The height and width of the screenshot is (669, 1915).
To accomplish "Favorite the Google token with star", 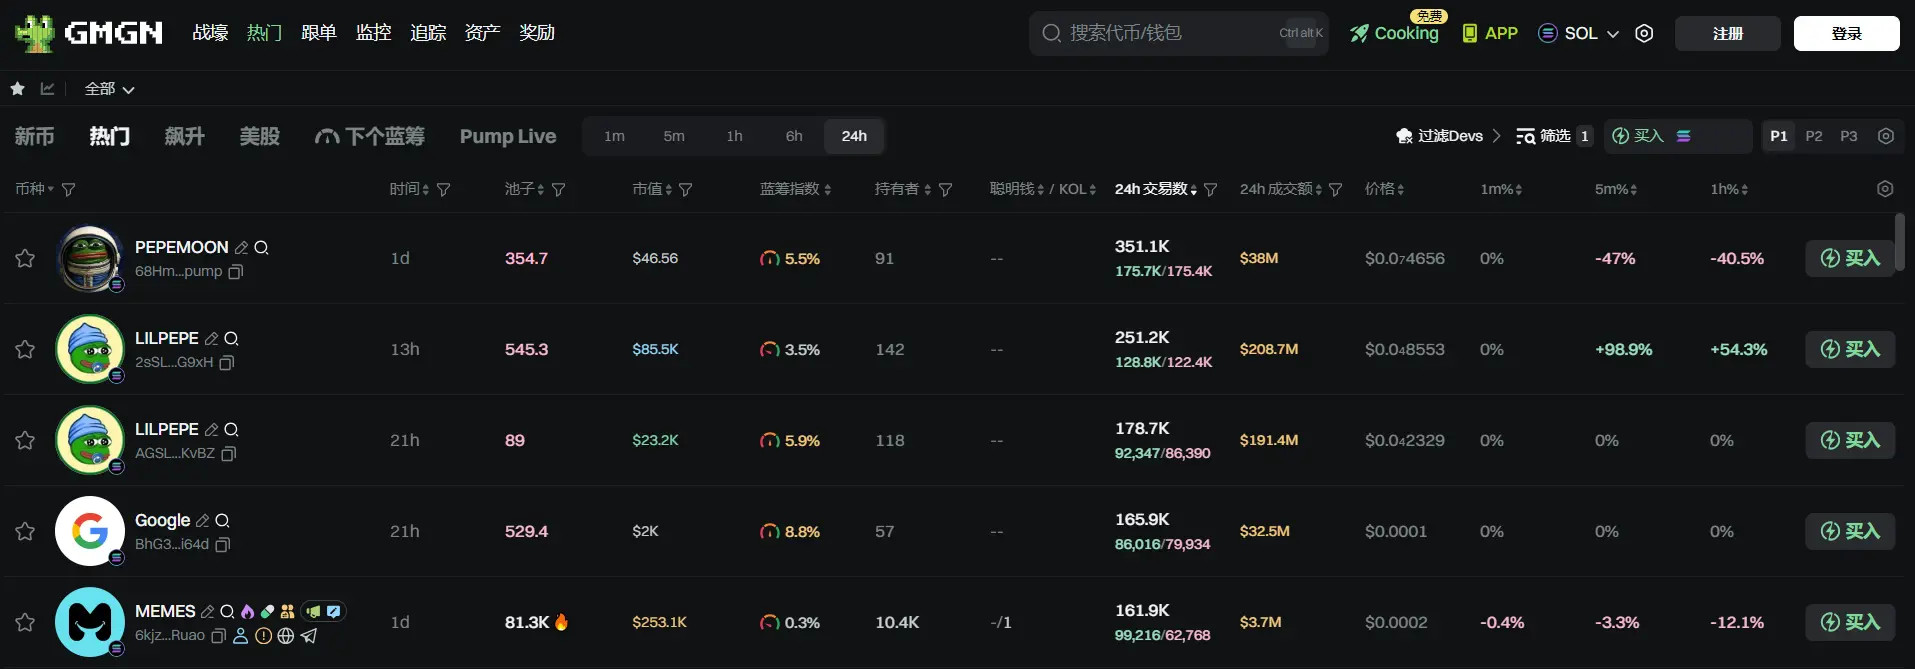I will (25, 532).
